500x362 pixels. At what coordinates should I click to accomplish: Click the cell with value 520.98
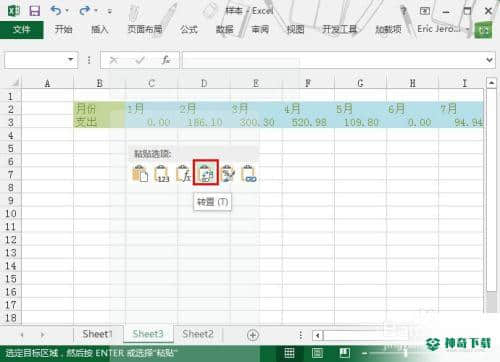[308, 122]
